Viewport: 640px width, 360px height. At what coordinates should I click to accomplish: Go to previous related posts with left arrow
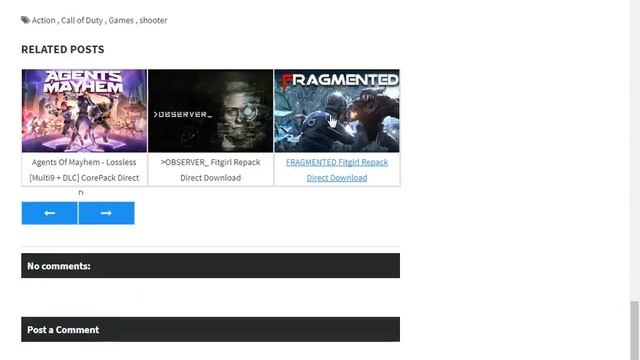pyautogui.click(x=49, y=213)
